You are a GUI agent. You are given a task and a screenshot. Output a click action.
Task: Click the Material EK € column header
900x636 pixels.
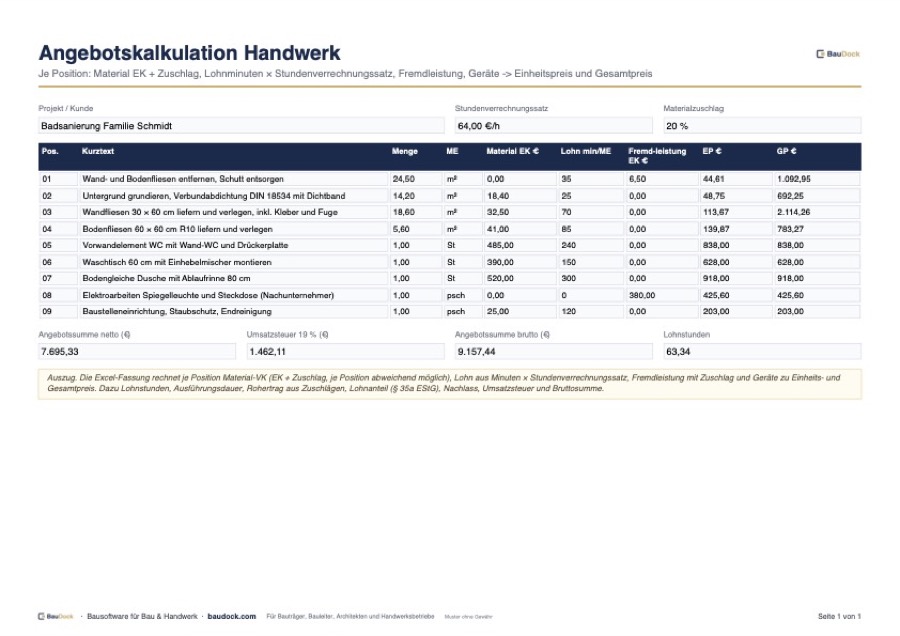pos(513,151)
